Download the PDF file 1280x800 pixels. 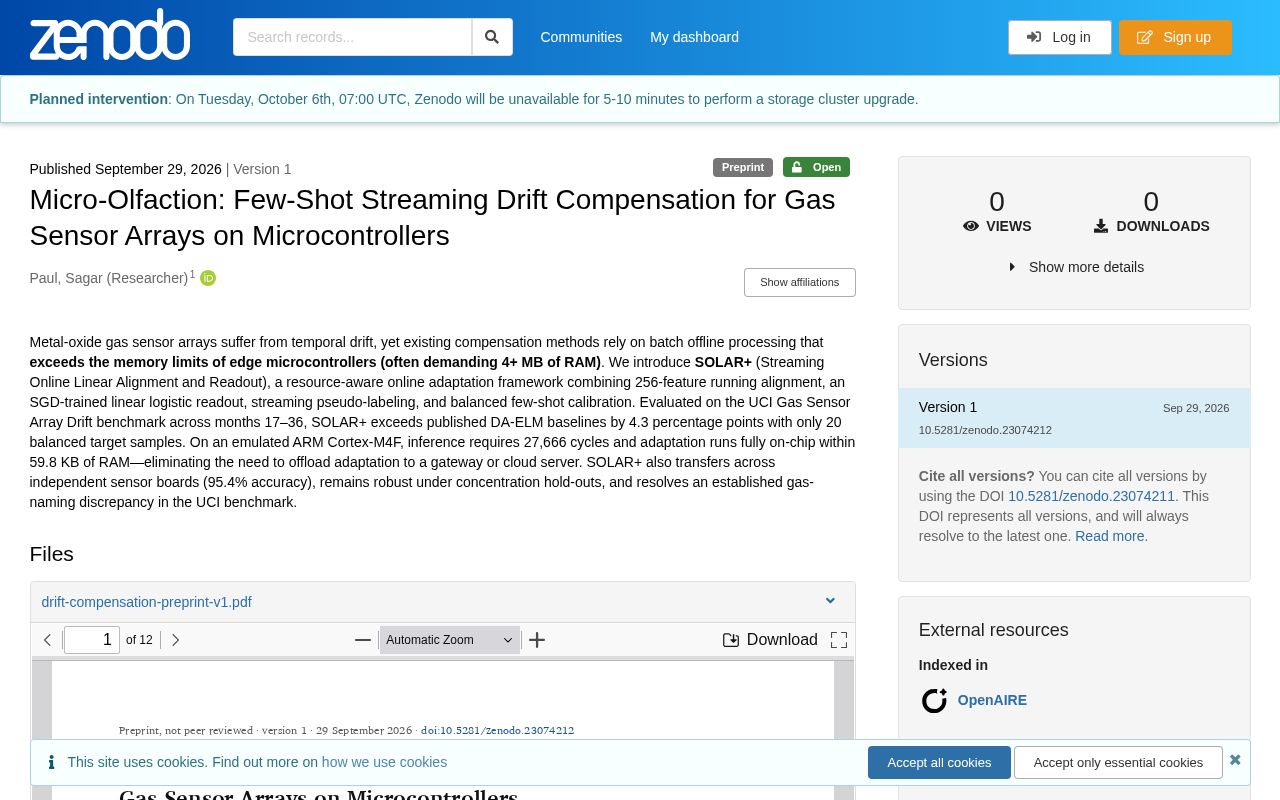(x=770, y=640)
